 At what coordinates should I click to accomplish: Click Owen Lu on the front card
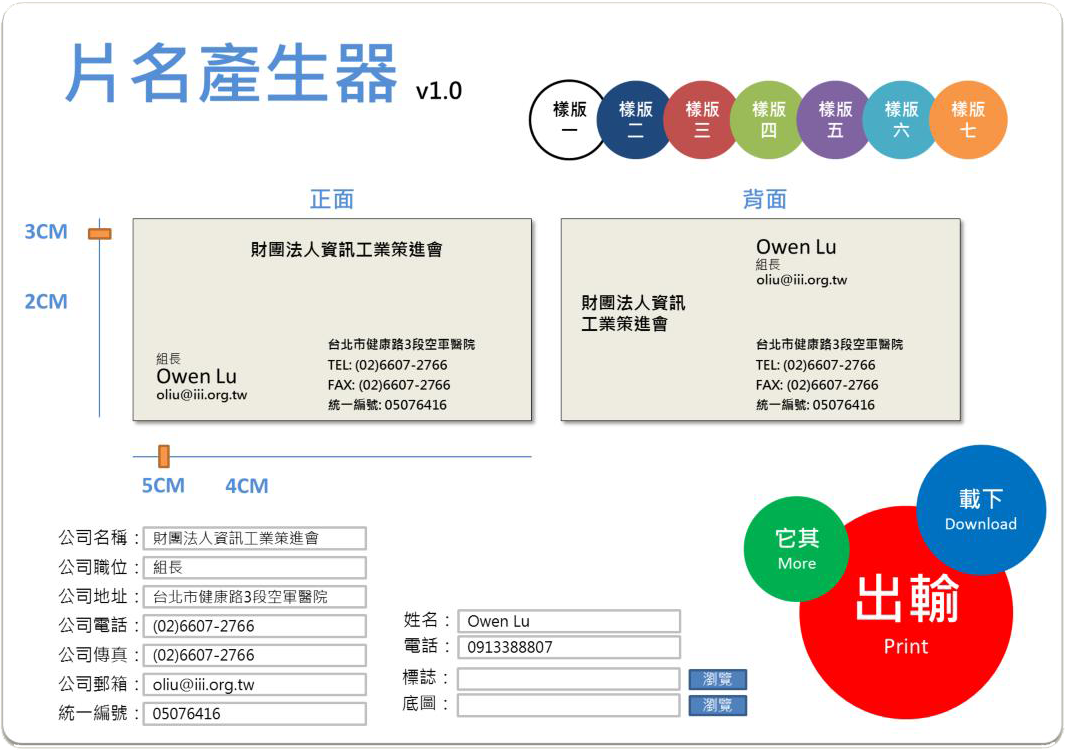pyautogui.click(x=196, y=376)
